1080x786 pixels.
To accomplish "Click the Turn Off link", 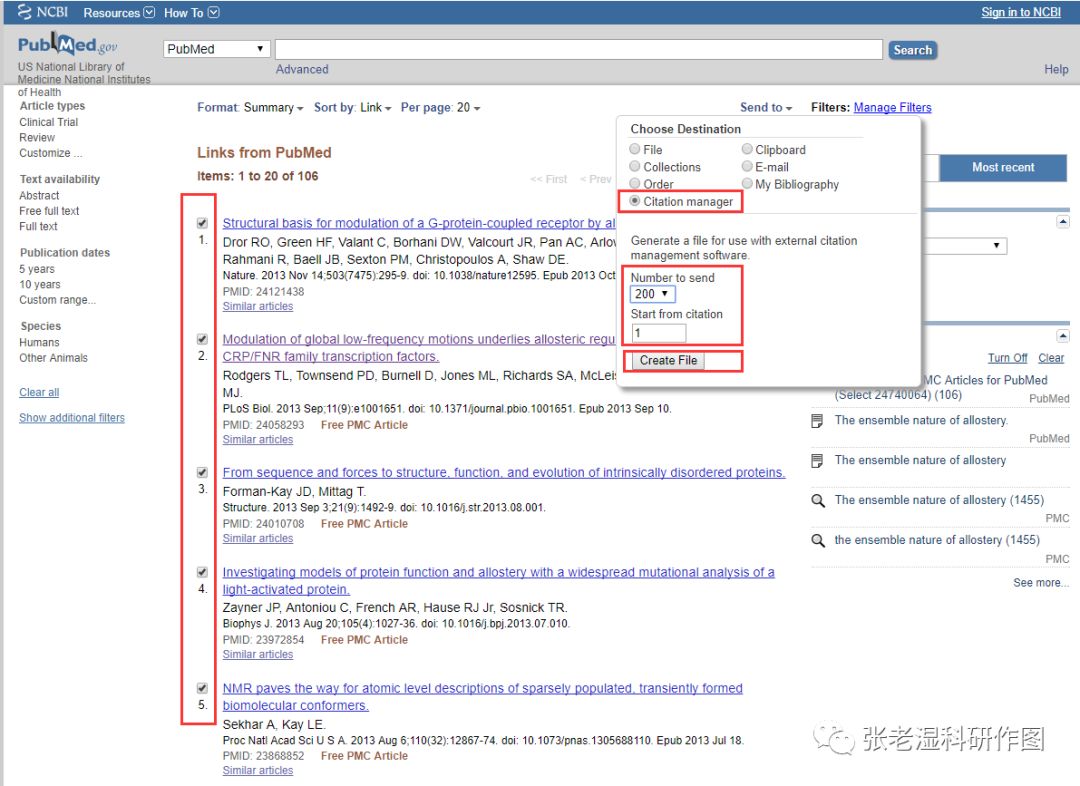I will pyautogui.click(x=1007, y=358).
